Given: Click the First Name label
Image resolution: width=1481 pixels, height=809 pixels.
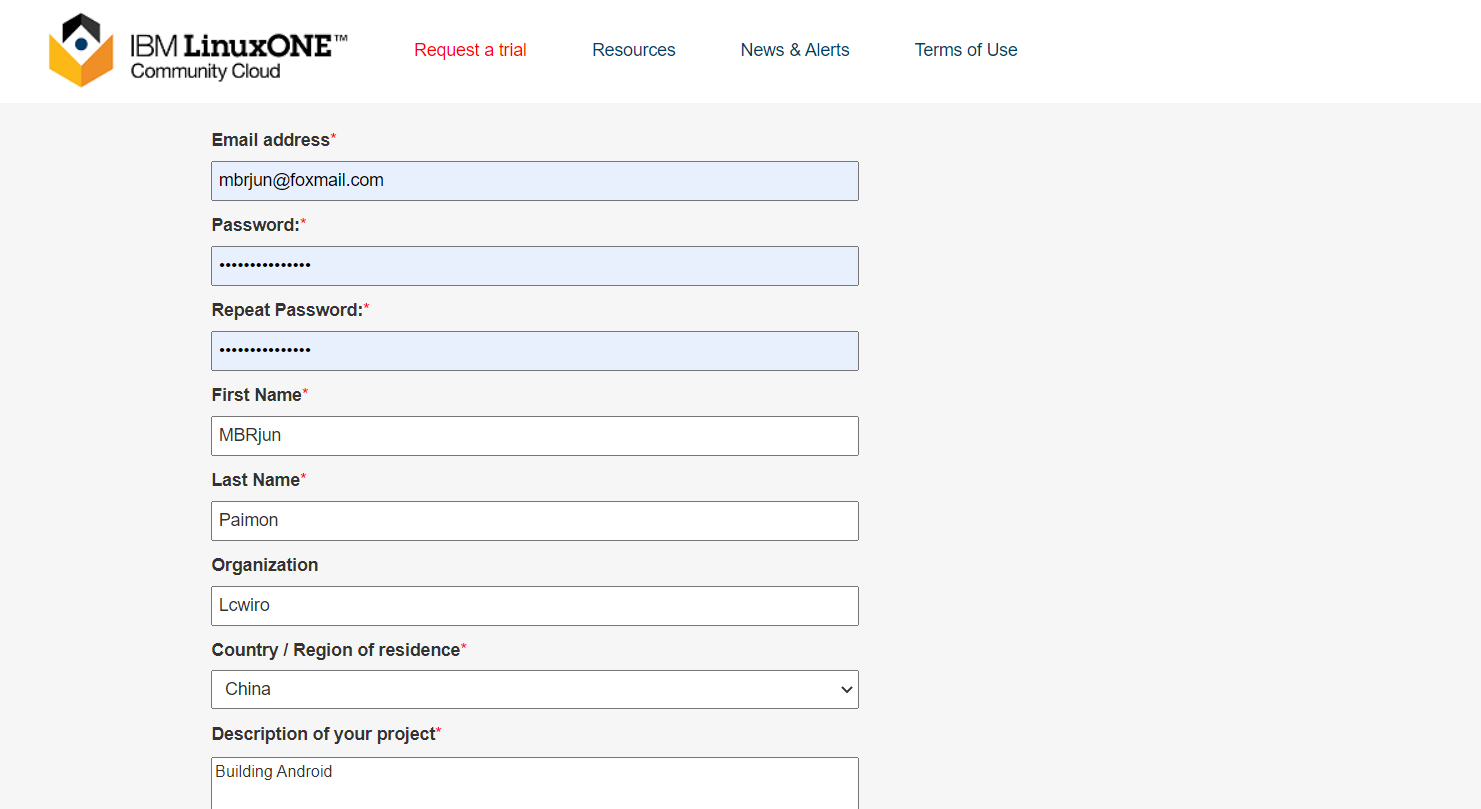Looking at the screenshot, I should (x=256, y=395).
